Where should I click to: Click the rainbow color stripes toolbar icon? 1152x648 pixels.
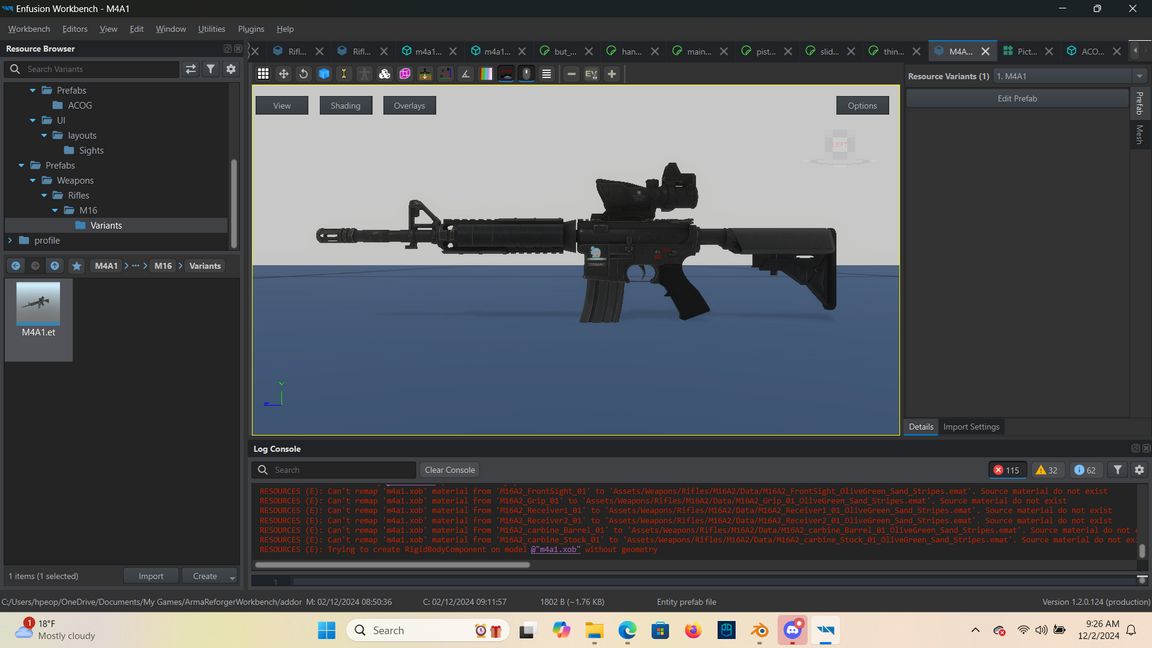click(486, 74)
